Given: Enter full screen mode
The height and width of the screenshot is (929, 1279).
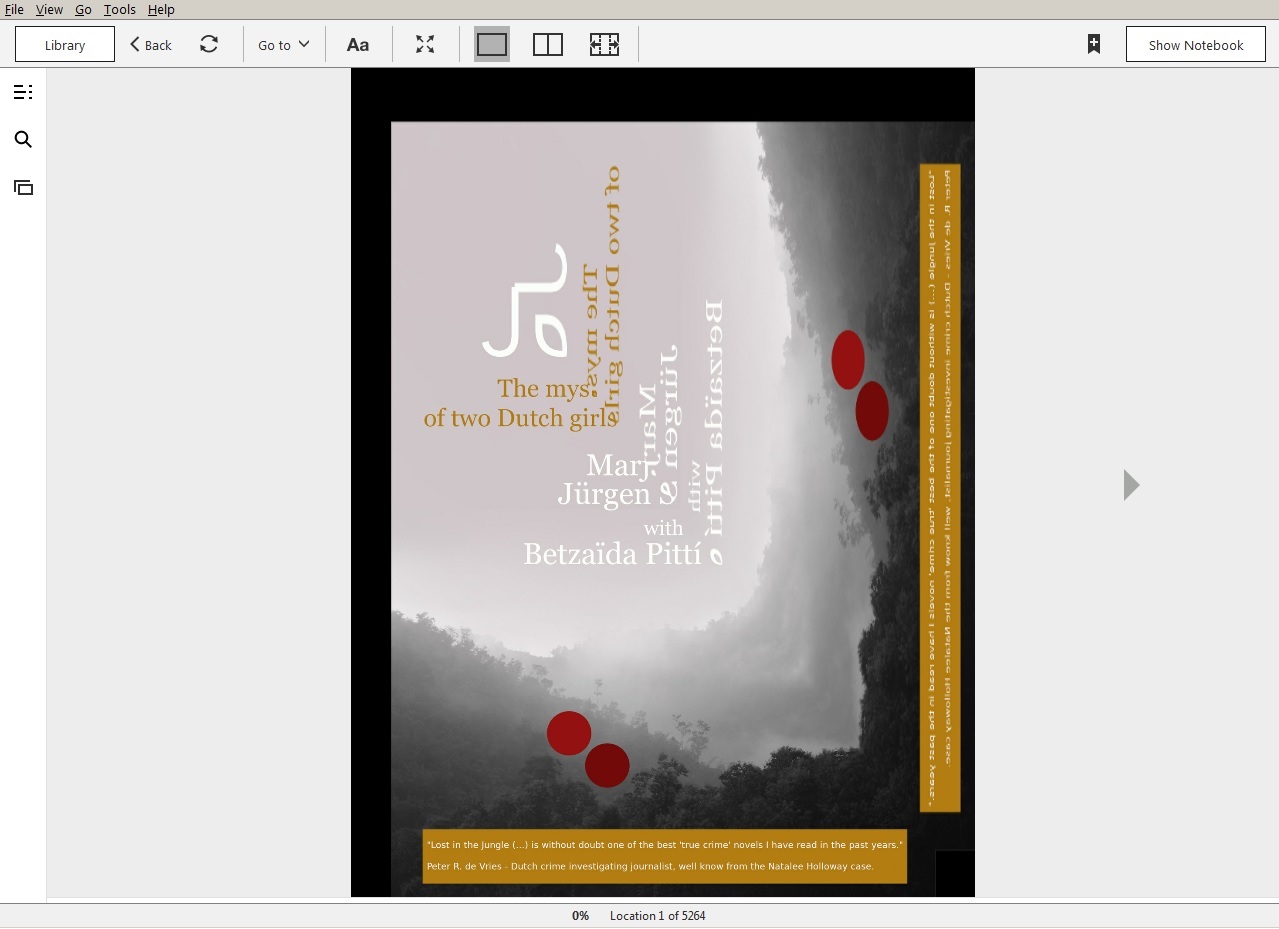Looking at the screenshot, I should click(x=425, y=45).
